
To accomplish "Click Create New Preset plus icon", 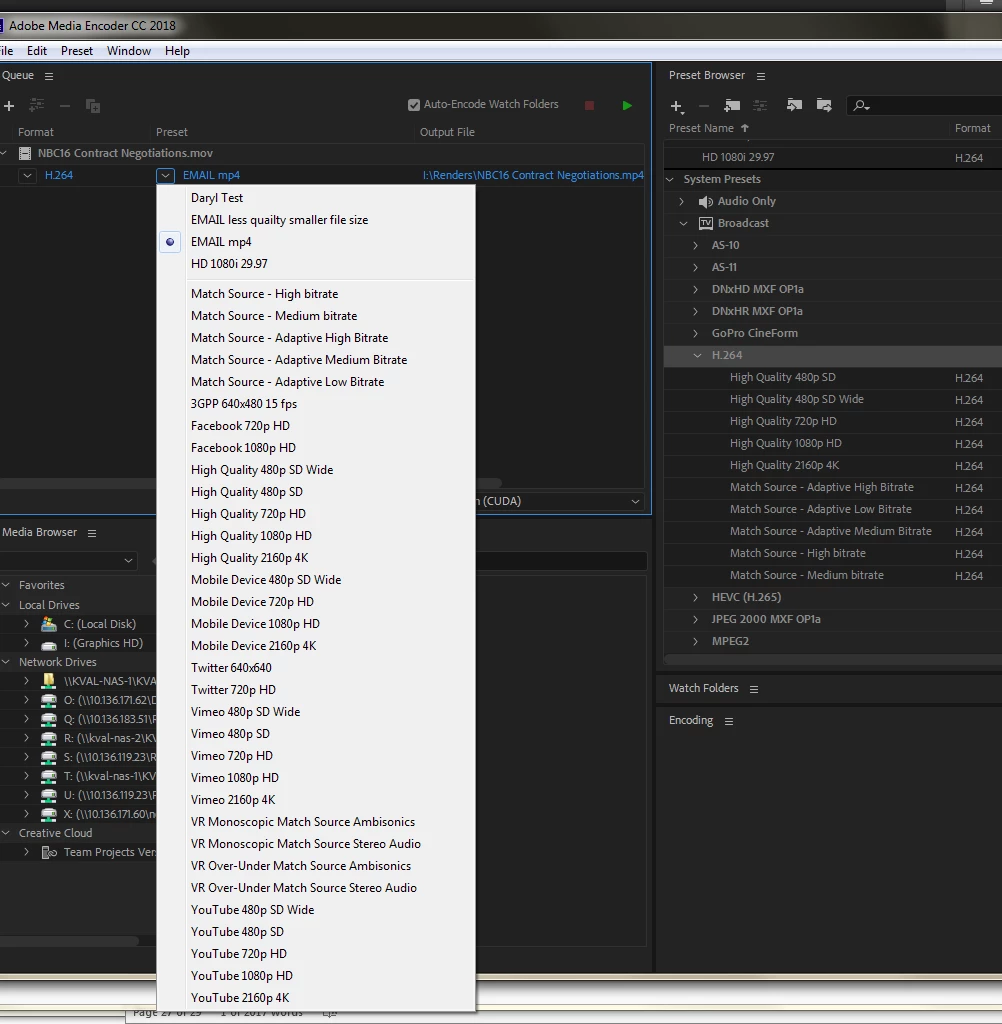I will pyautogui.click(x=677, y=106).
